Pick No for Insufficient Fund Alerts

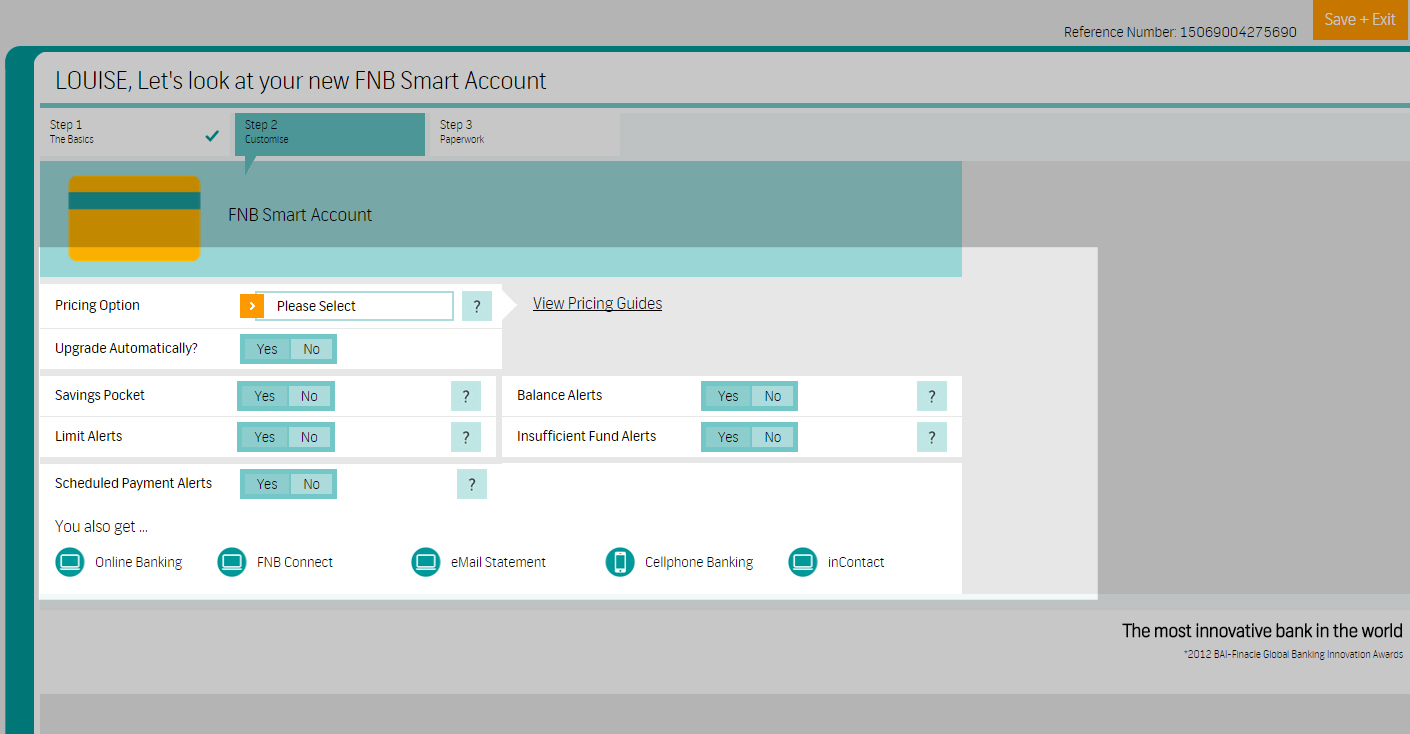click(773, 437)
